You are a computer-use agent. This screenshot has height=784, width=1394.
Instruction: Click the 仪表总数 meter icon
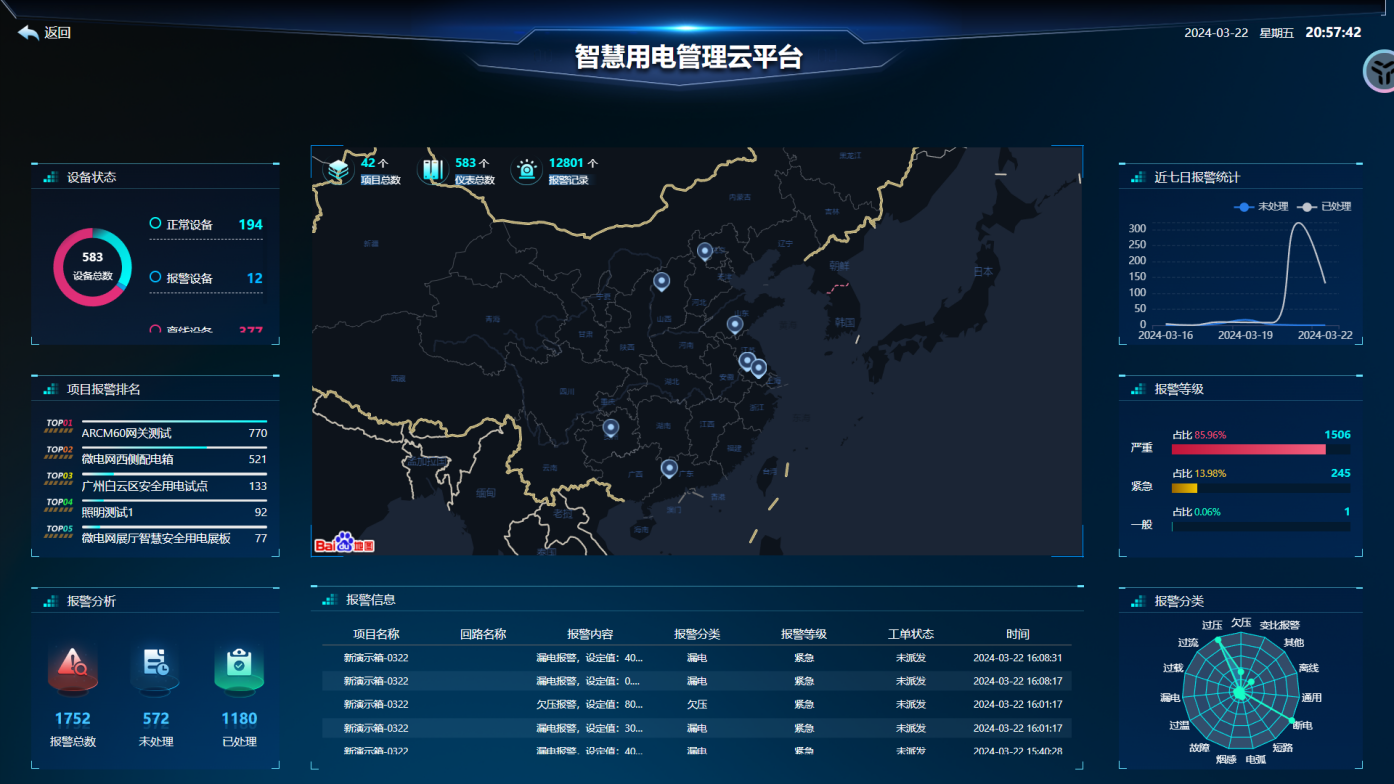[433, 170]
